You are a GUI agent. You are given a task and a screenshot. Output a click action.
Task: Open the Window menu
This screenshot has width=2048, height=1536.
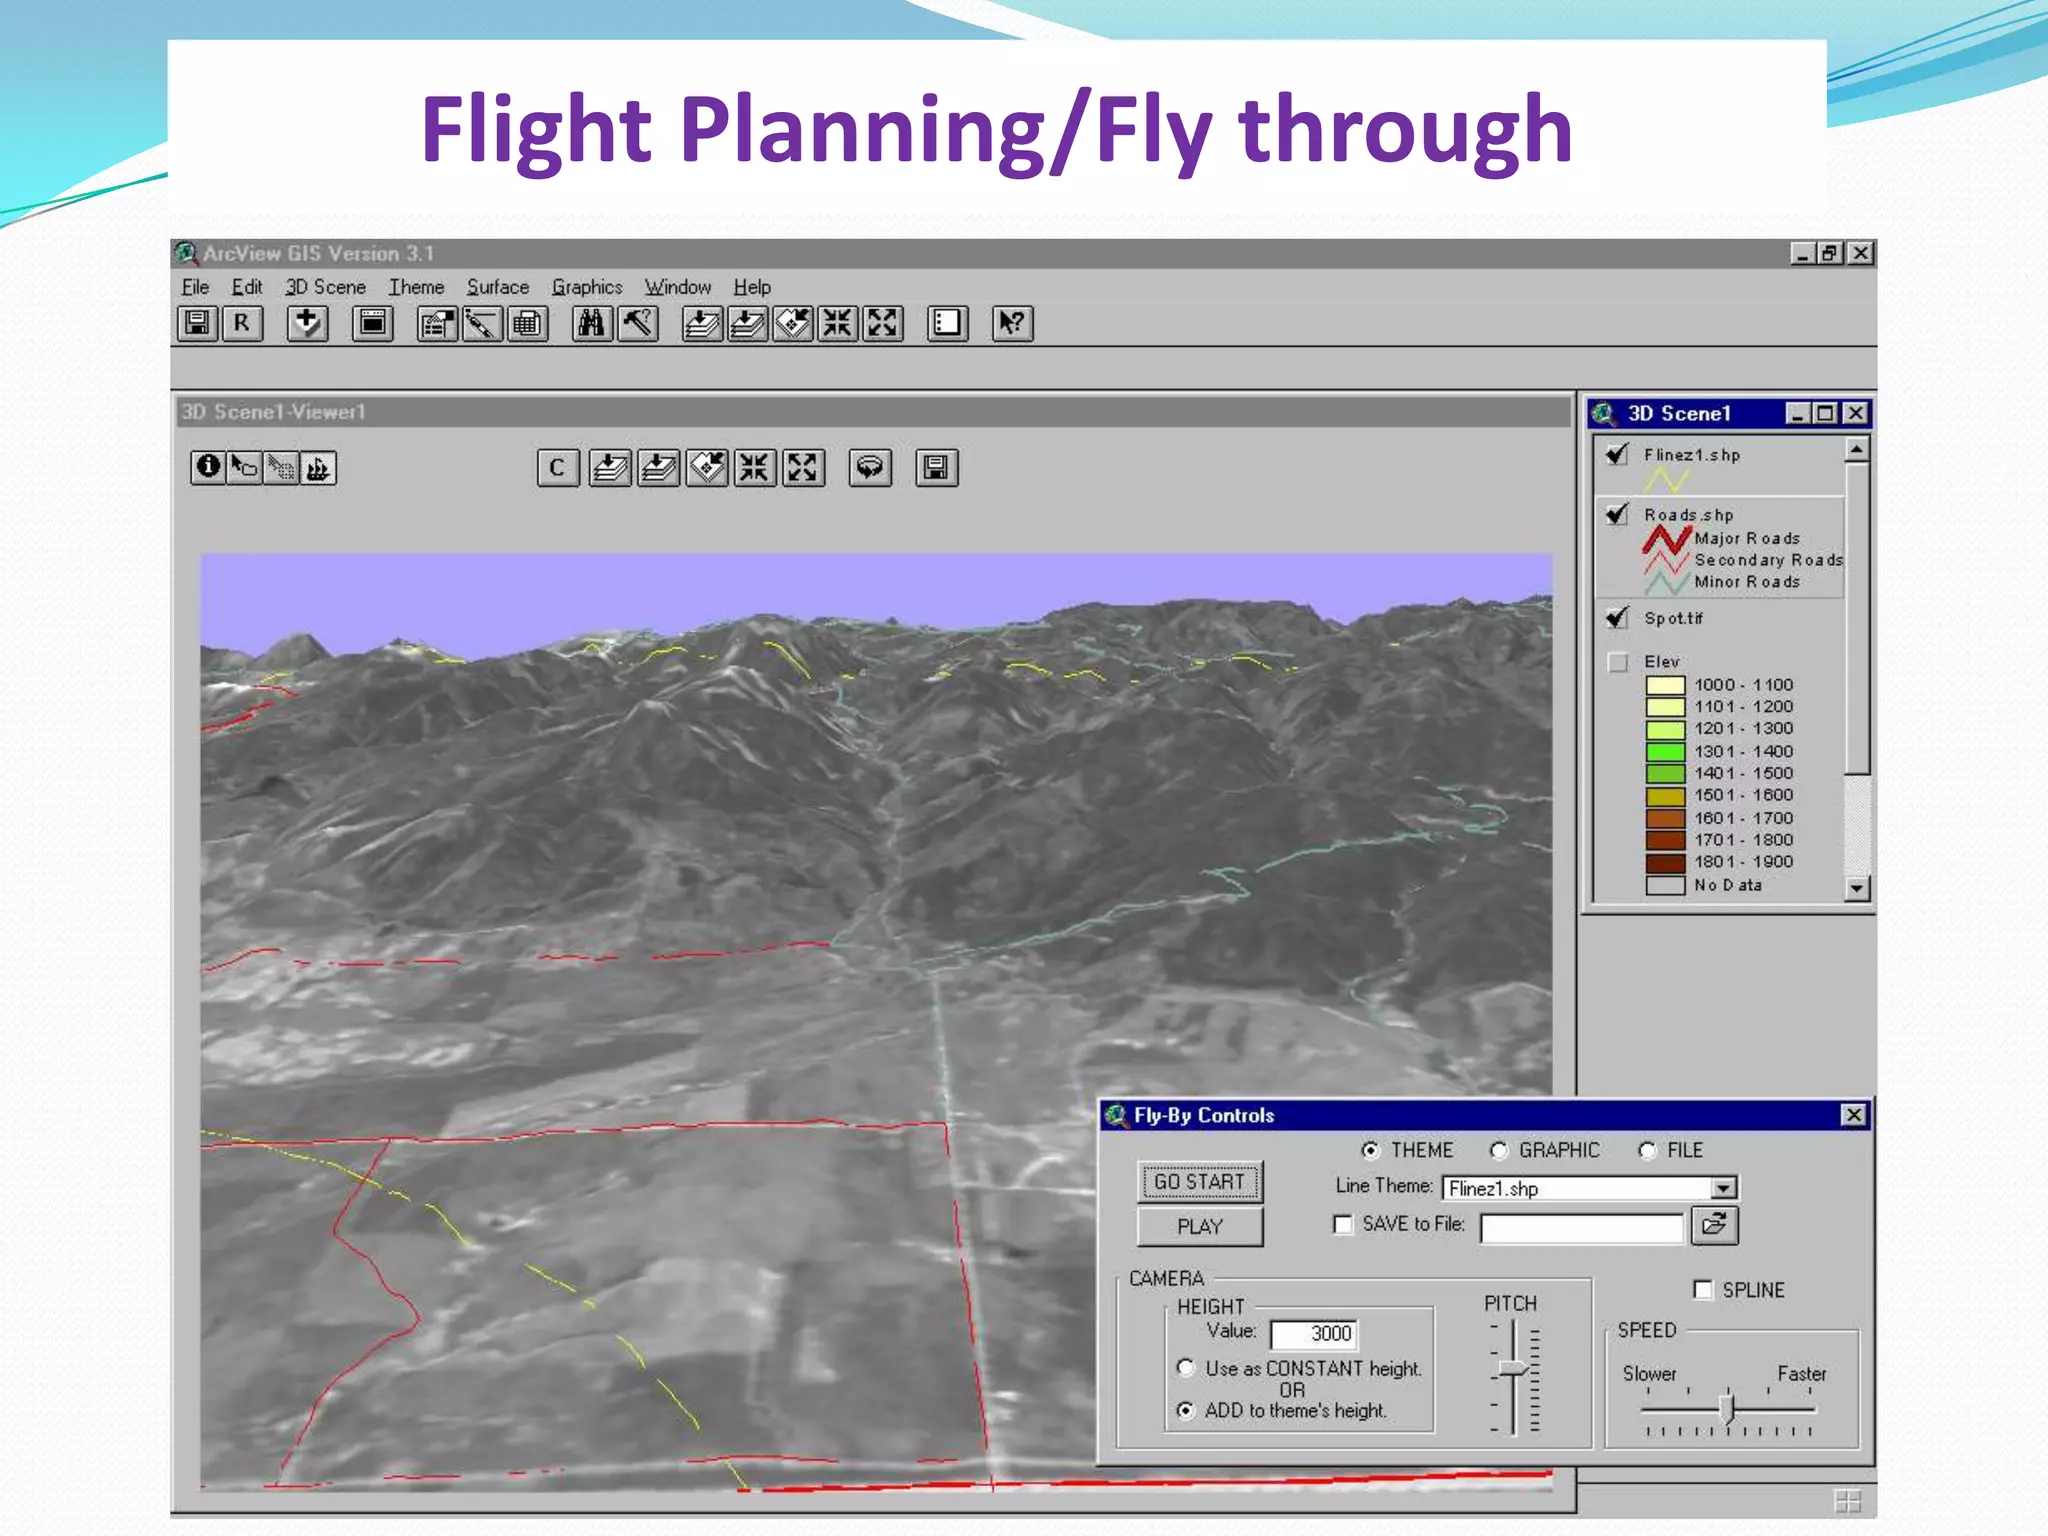(678, 287)
